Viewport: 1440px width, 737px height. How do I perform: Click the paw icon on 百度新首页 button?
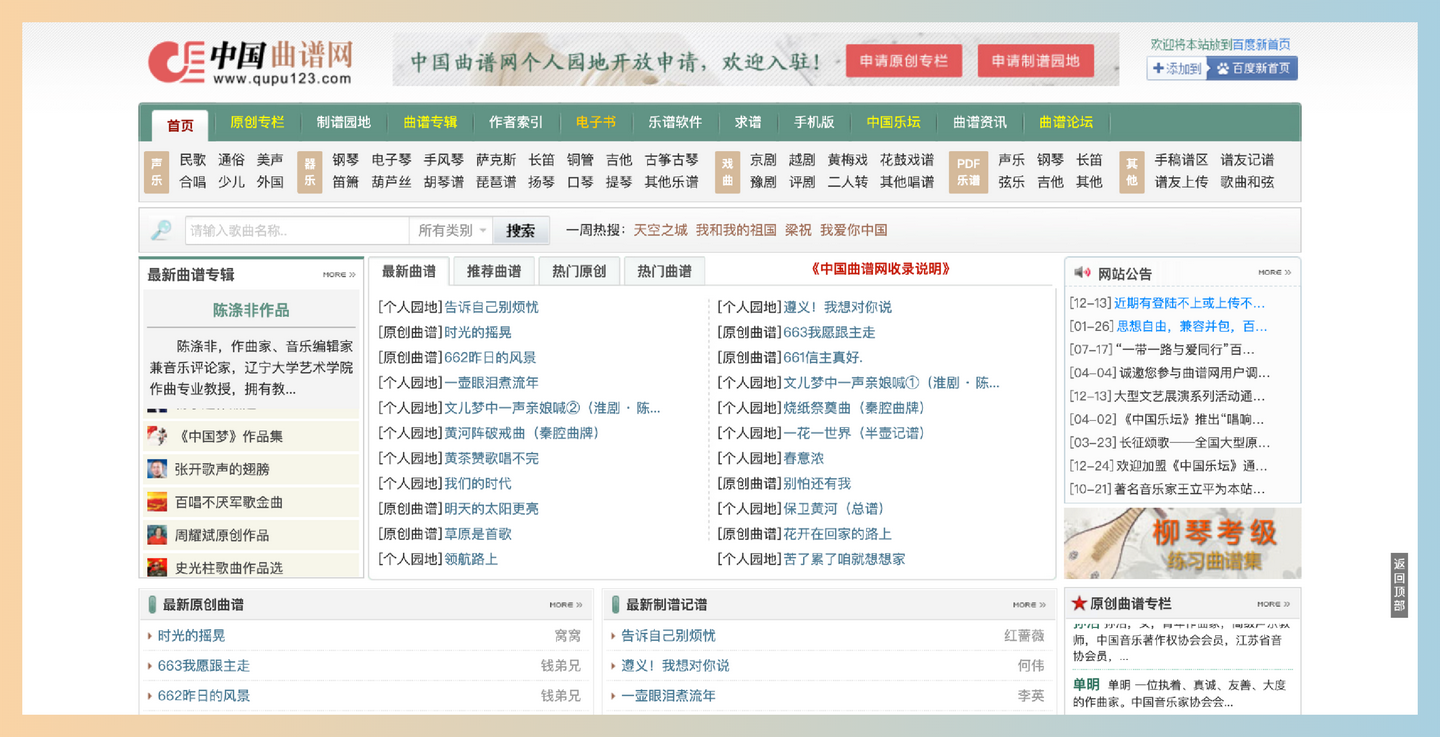click(x=1222, y=67)
